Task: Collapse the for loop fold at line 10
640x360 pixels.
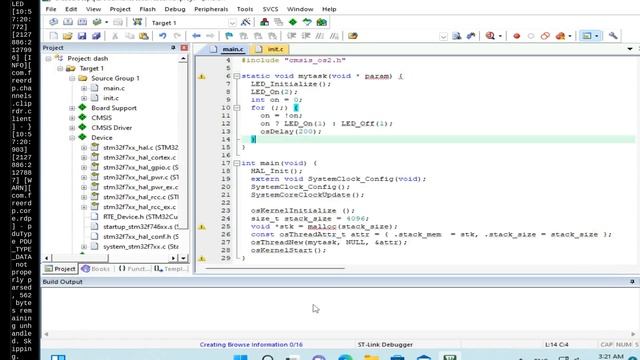Action: tap(237, 108)
